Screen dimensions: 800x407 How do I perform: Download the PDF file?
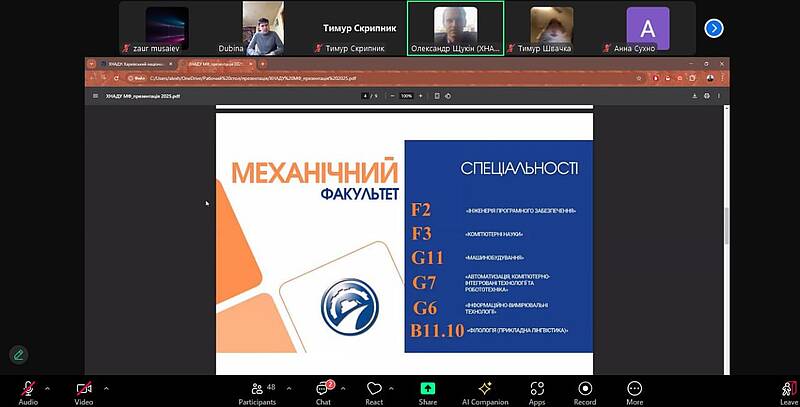point(694,96)
